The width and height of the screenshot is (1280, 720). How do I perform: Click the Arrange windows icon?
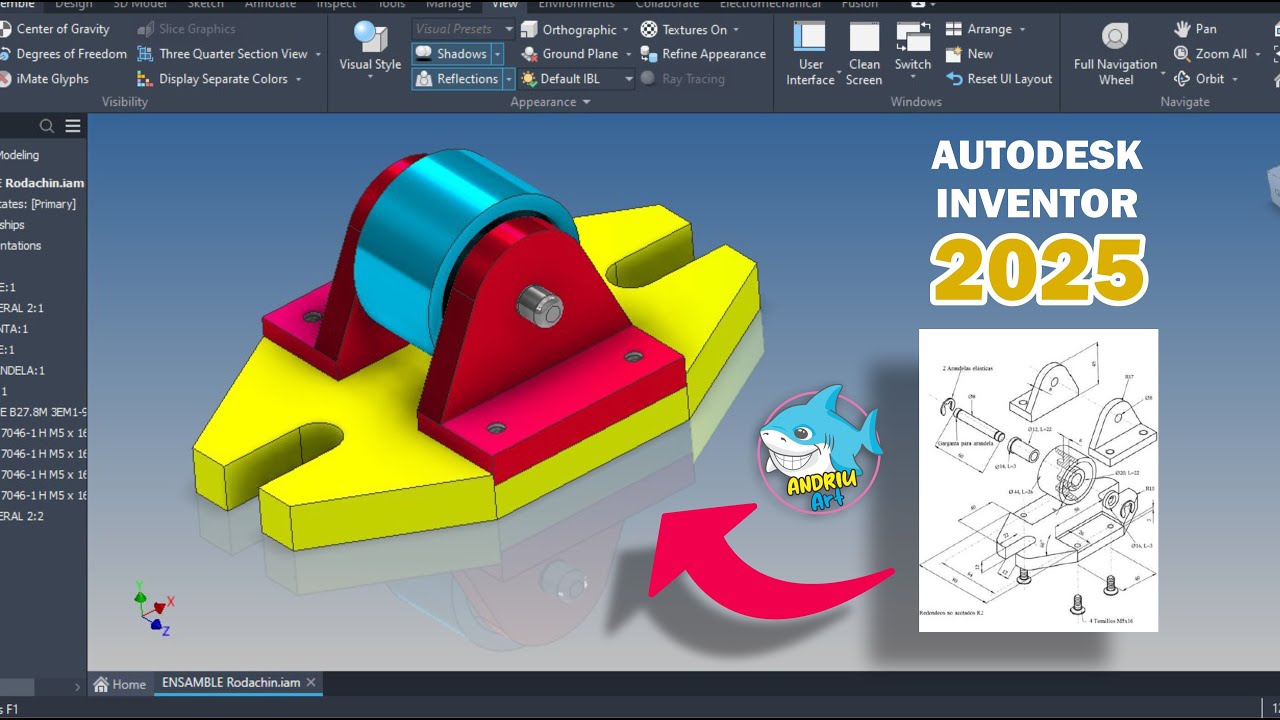coord(954,29)
